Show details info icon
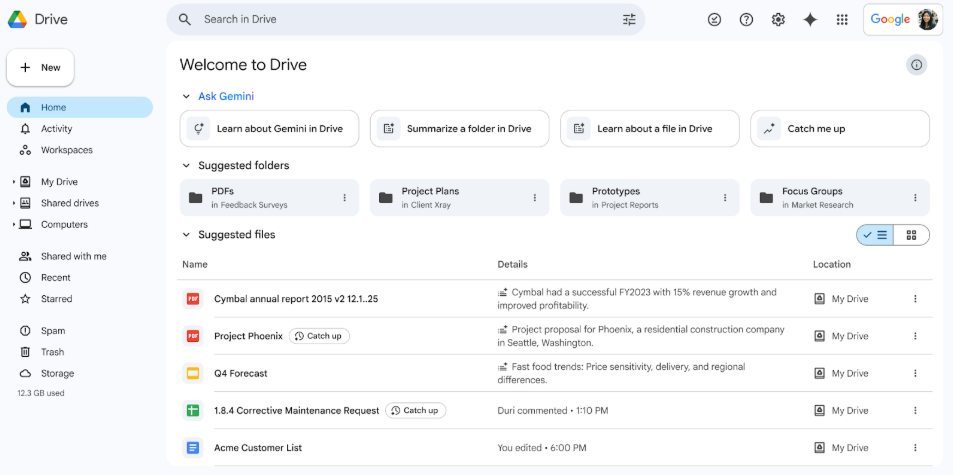 click(917, 64)
